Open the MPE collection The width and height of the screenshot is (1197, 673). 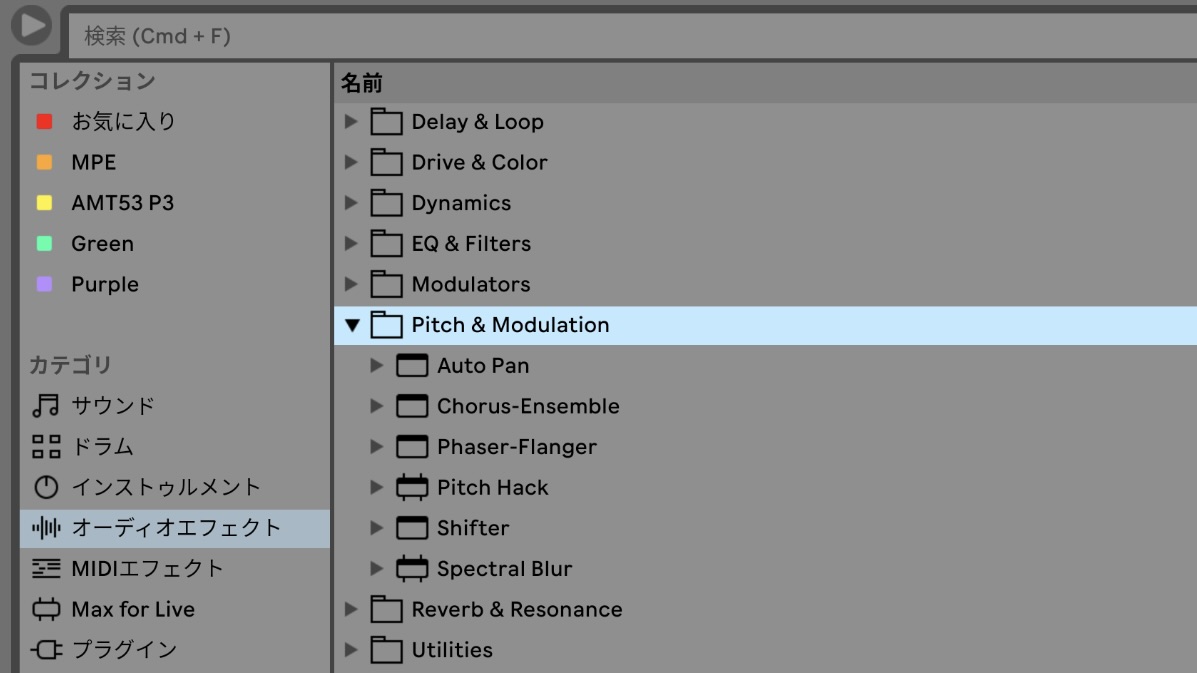point(93,162)
